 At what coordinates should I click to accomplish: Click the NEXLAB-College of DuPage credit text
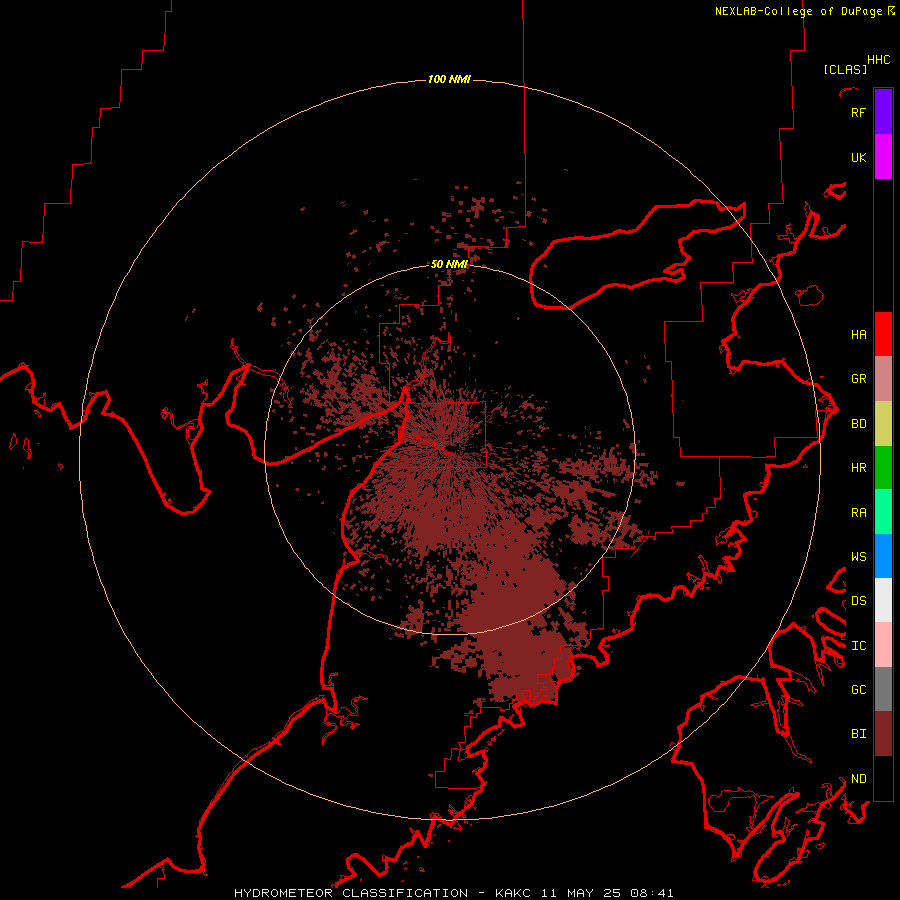tap(798, 11)
